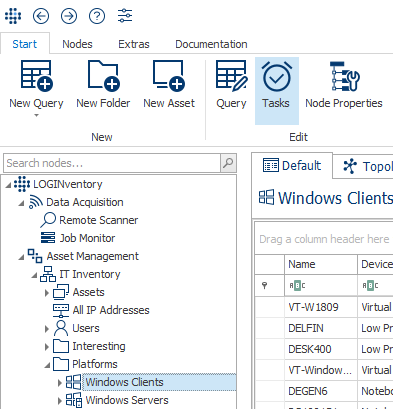The image size is (393, 409).
Task: Collapse the Data Acquisition node
Action: pyautogui.click(x=21, y=203)
